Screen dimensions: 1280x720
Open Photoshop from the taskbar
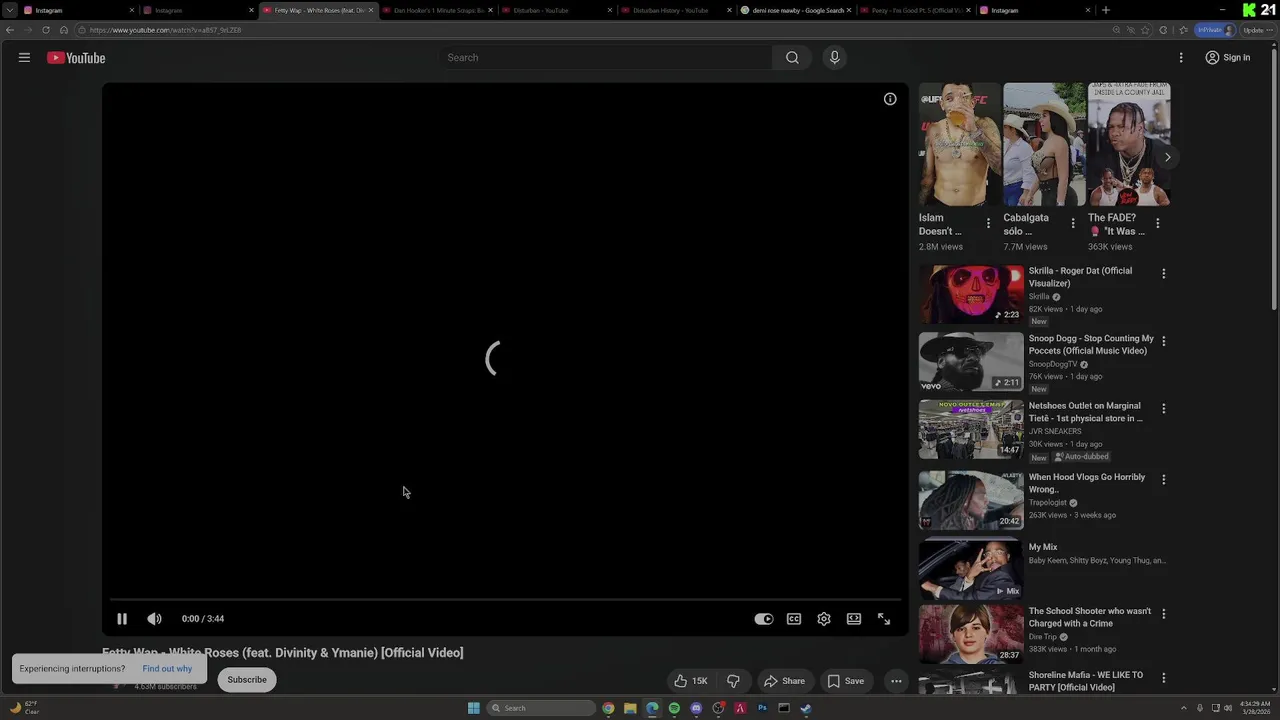tap(762, 708)
